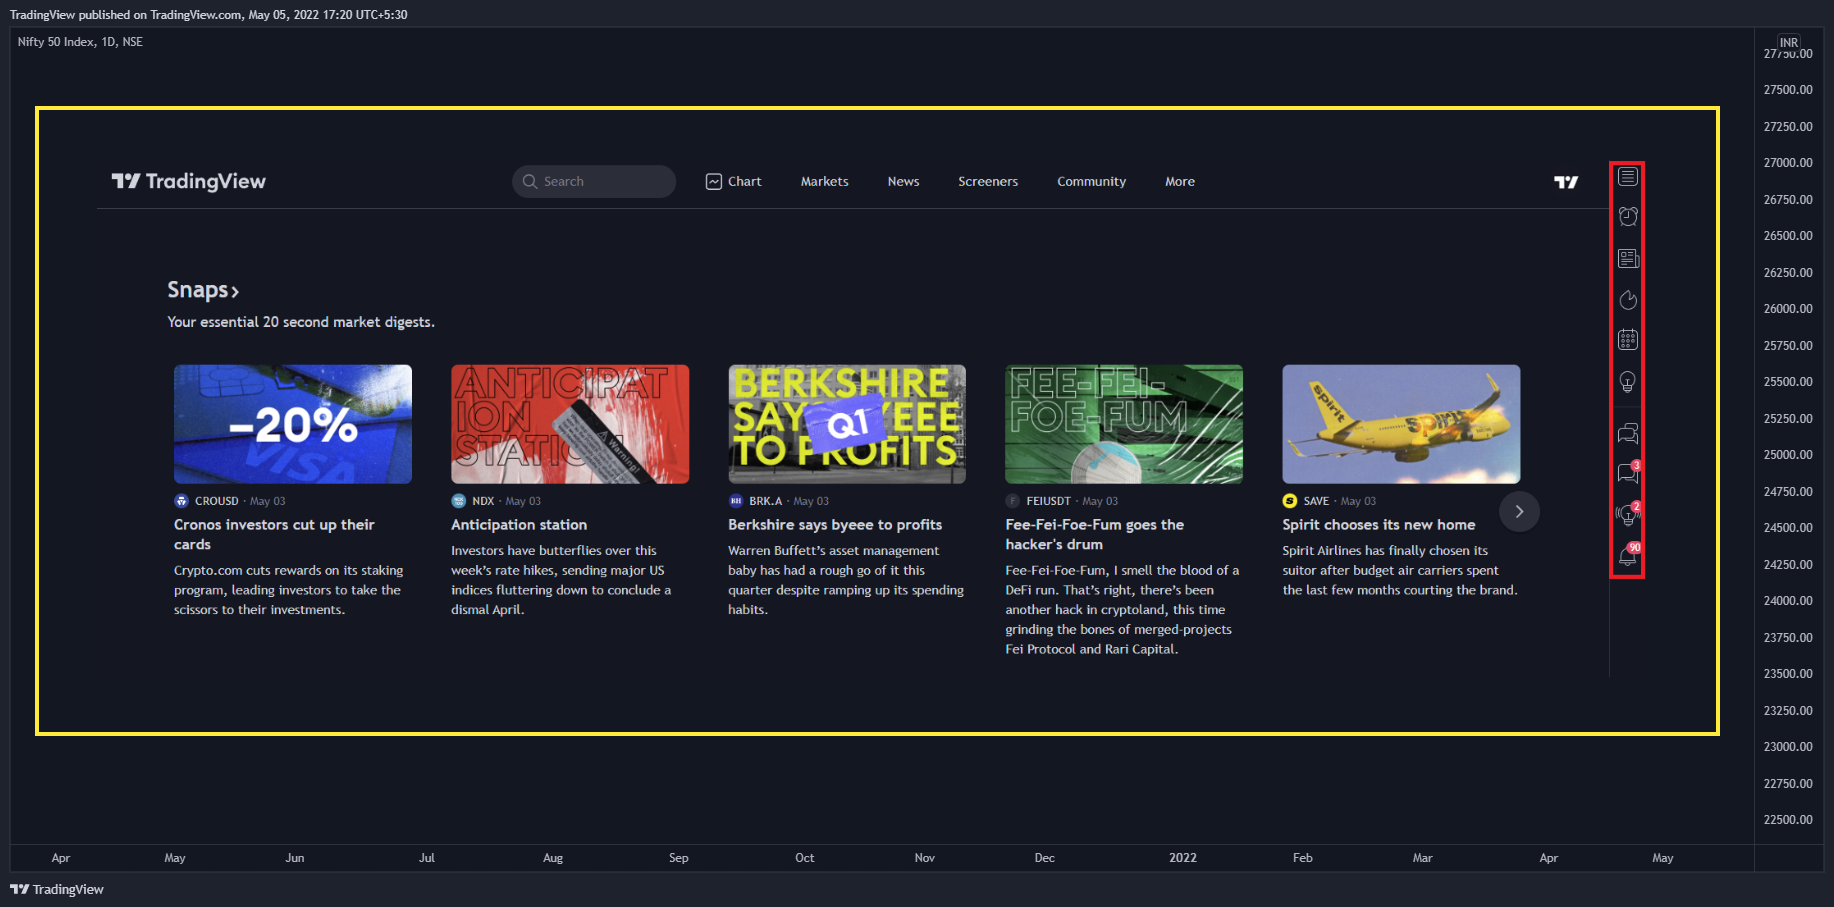Open the News newspaper sidebar icon

[1627, 259]
